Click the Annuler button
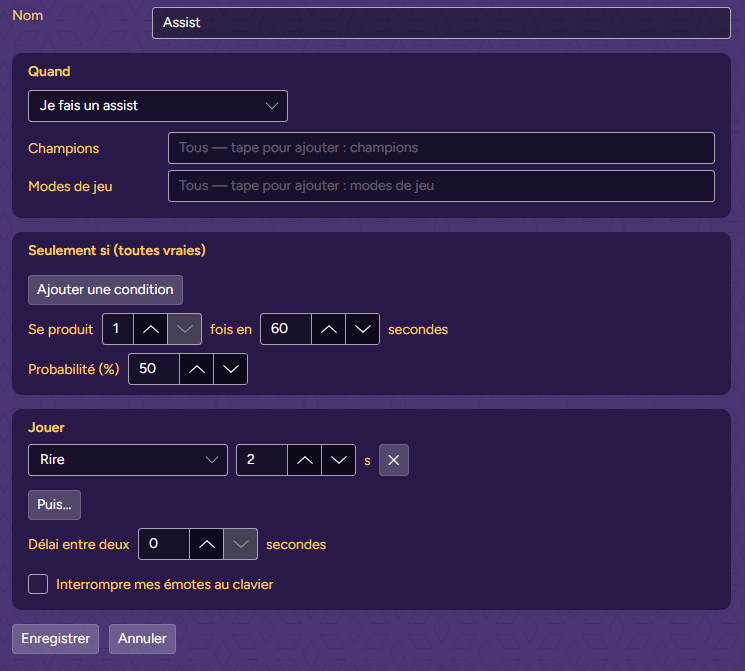The width and height of the screenshot is (745, 671). coord(142,639)
